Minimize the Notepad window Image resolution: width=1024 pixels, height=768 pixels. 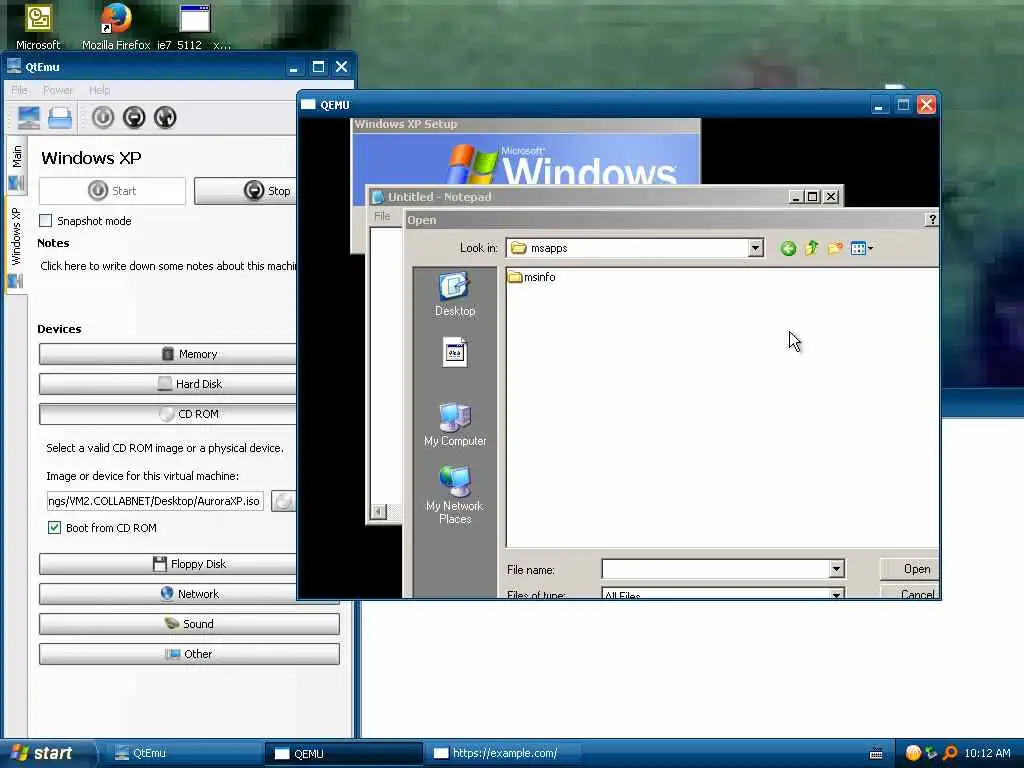[x=795, y=197]
